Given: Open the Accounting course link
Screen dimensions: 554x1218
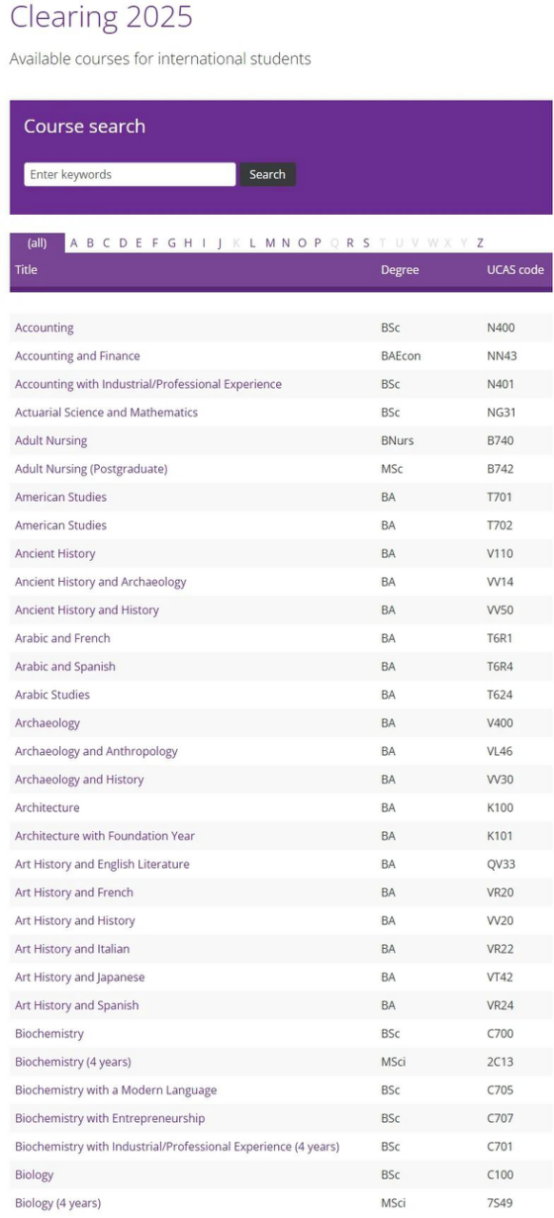Looking at the screenshot, I should [x=44, y=328].
